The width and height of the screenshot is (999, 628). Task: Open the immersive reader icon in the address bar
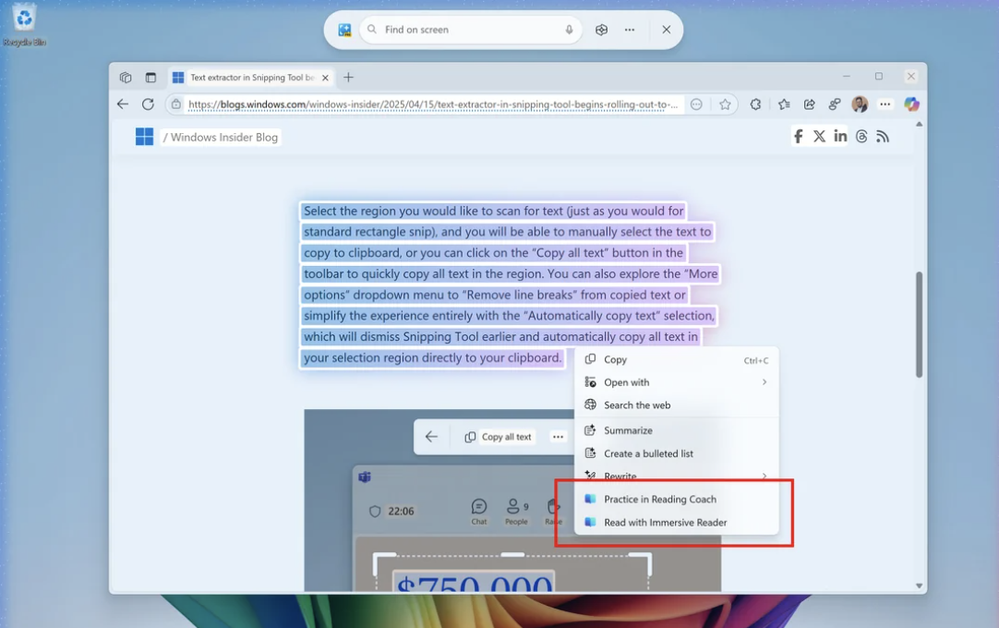click(696, 104)
